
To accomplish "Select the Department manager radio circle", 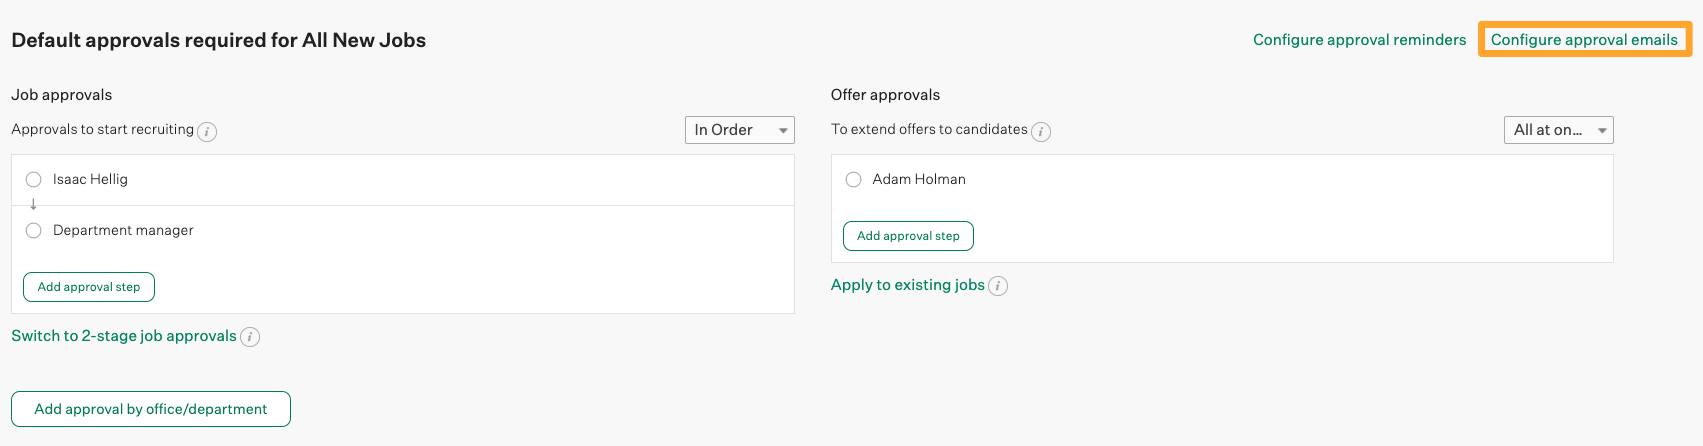I will coord(34,231).
